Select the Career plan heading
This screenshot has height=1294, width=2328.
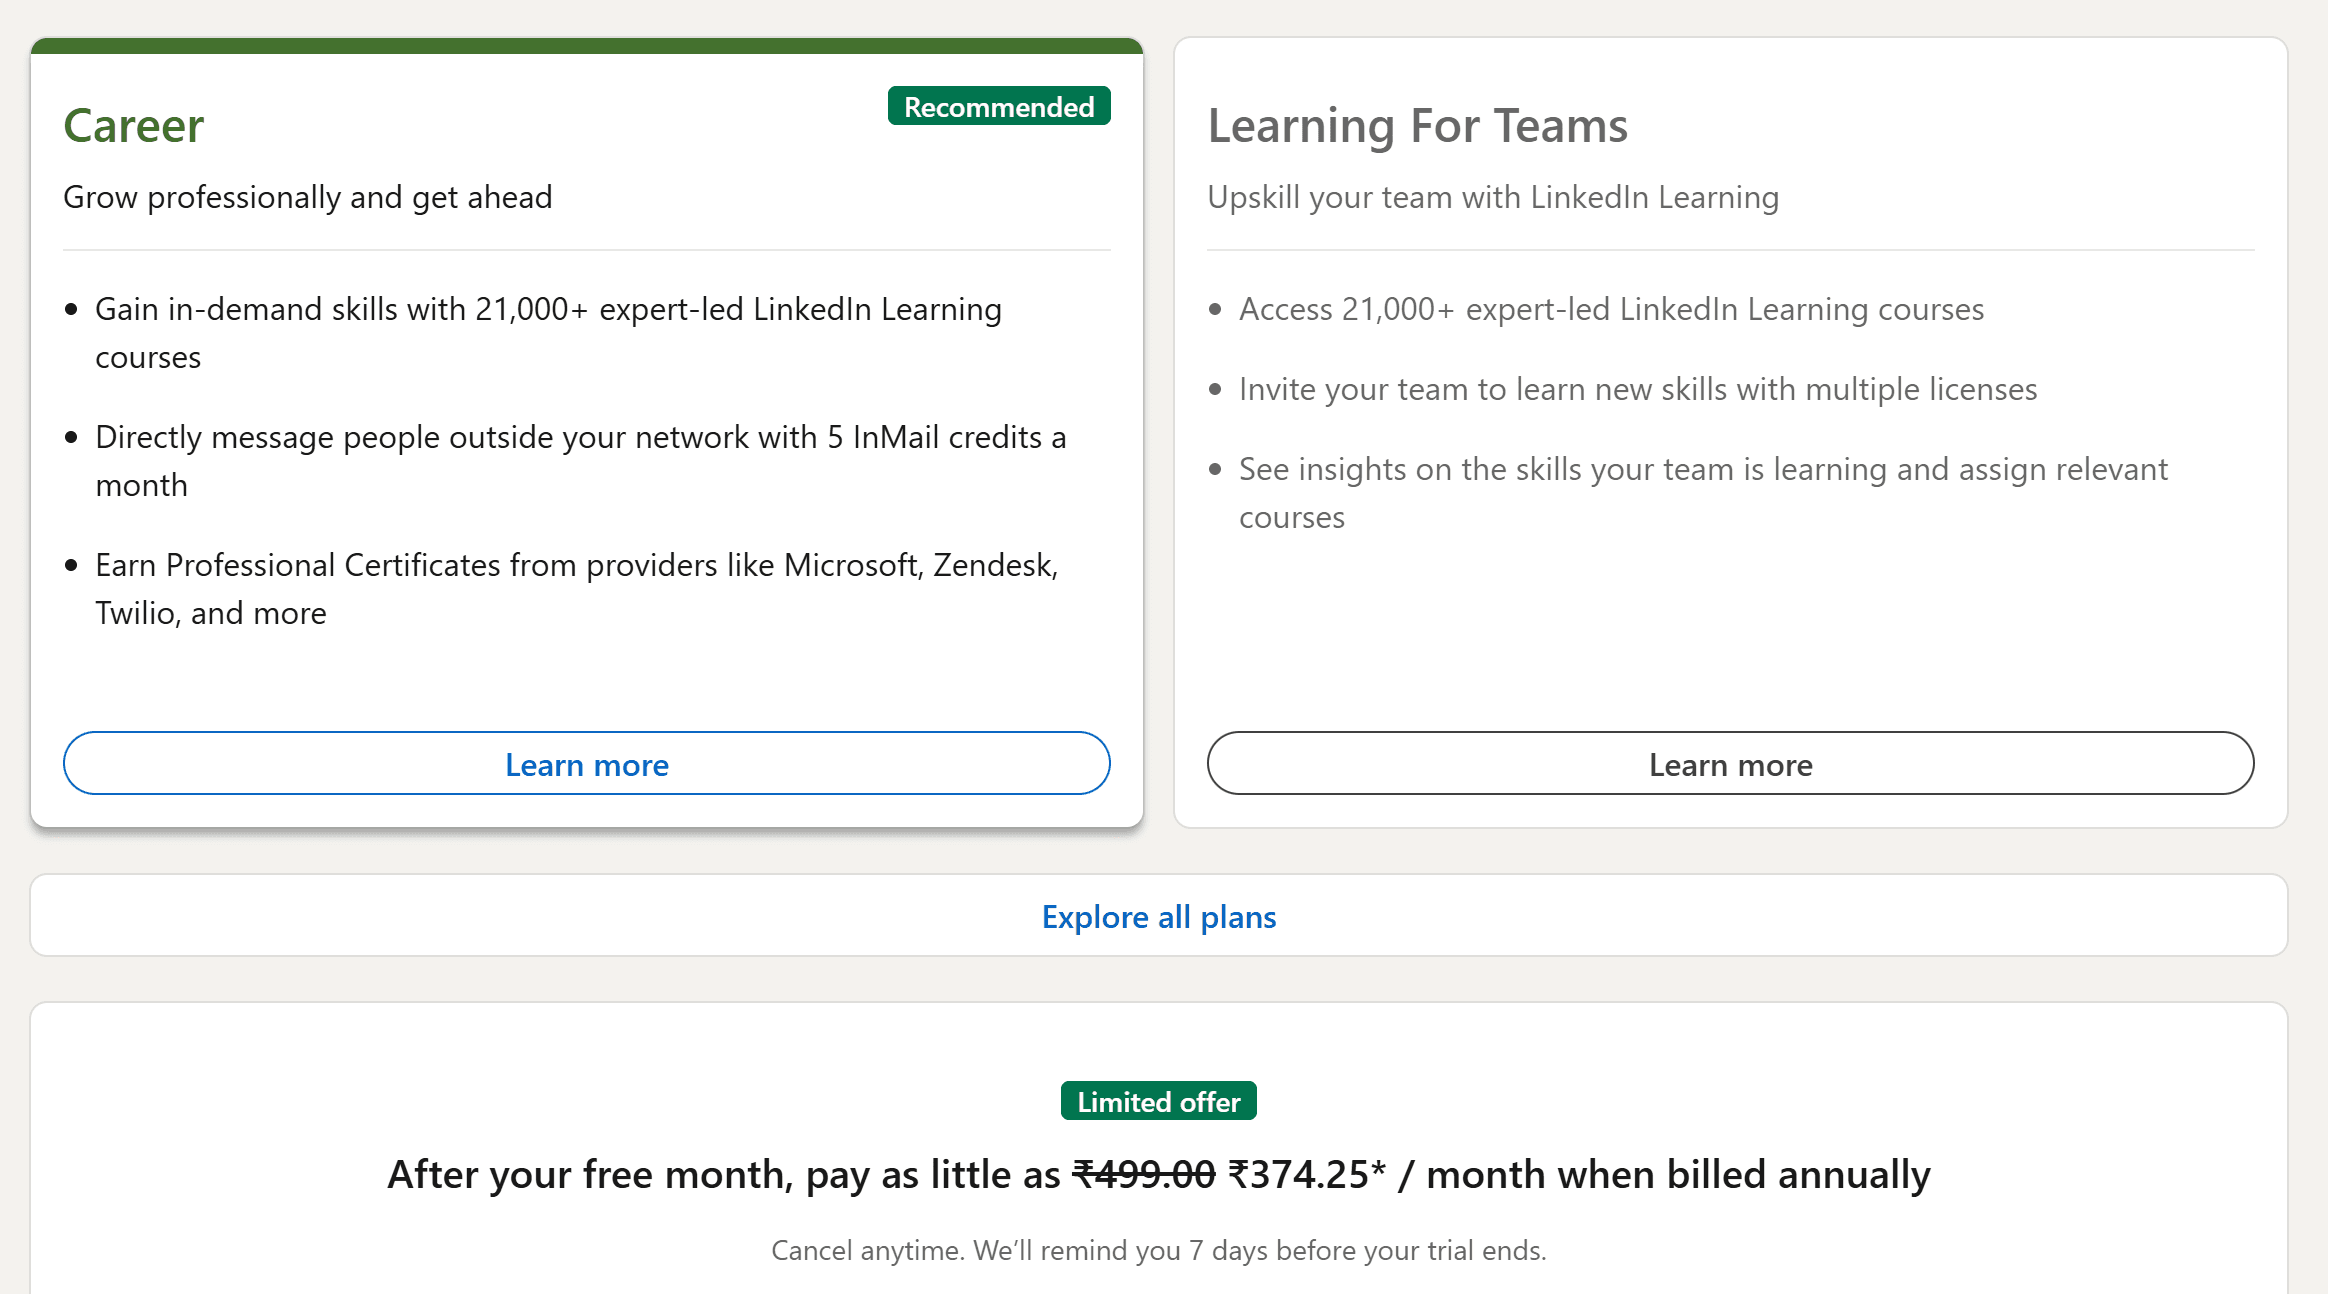(x=133, y=124)
